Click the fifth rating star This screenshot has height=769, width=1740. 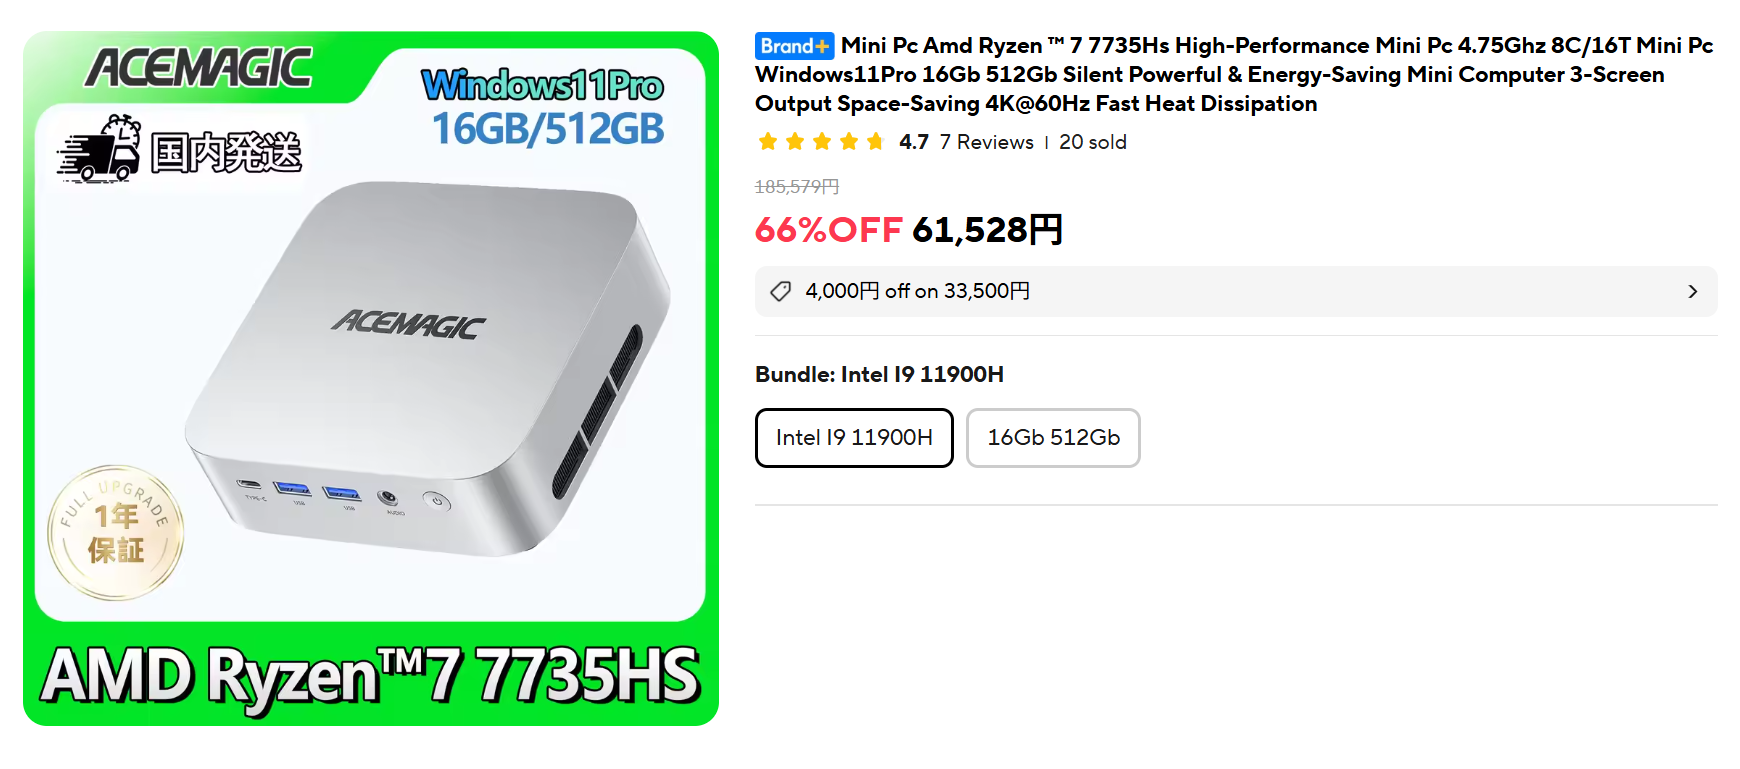(x=876, y=142)
